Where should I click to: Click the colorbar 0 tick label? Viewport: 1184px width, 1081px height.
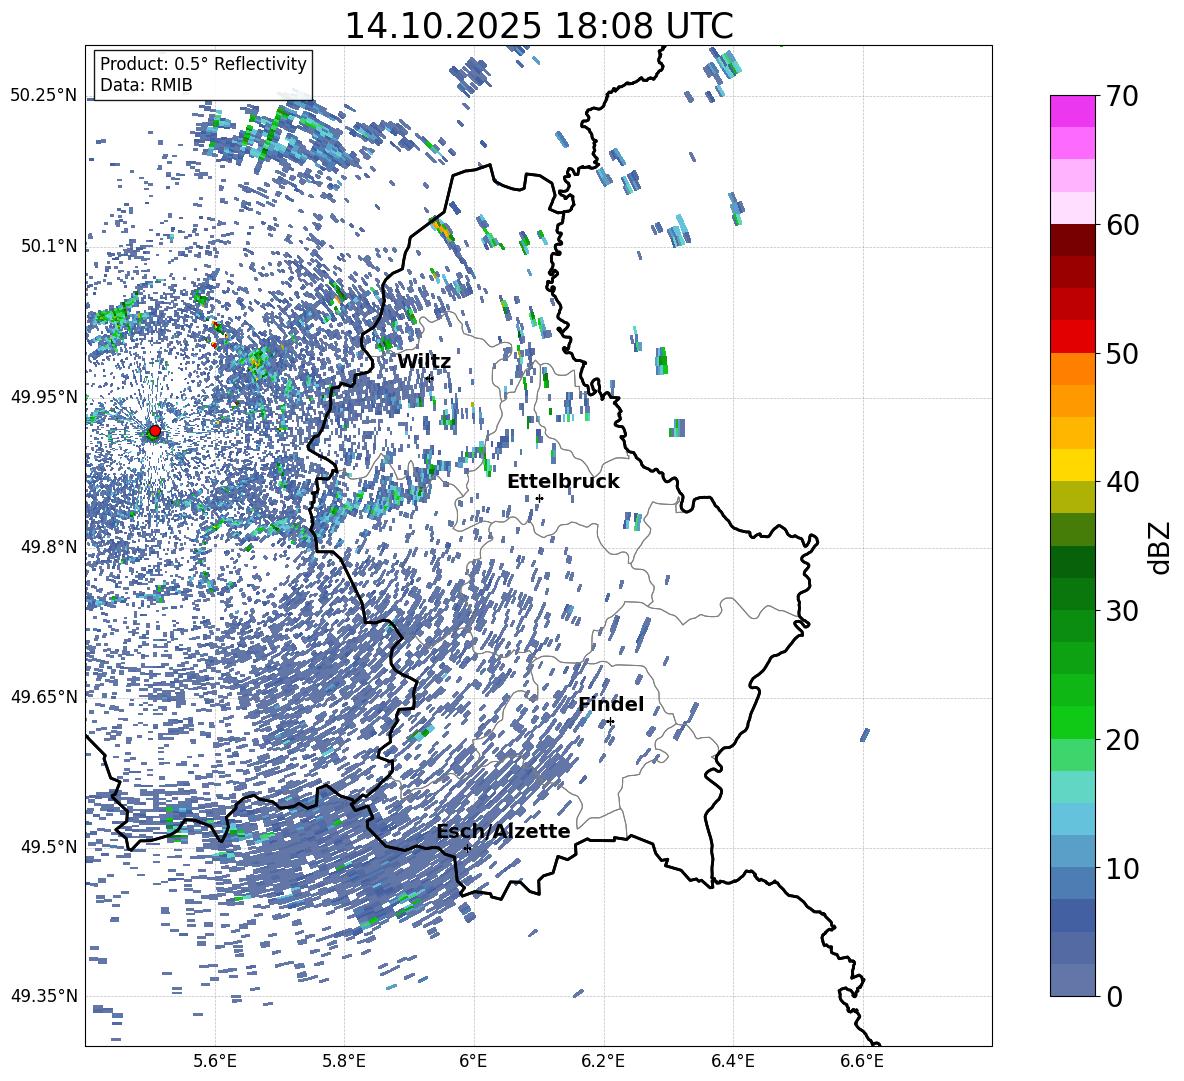coord(1114,996)
